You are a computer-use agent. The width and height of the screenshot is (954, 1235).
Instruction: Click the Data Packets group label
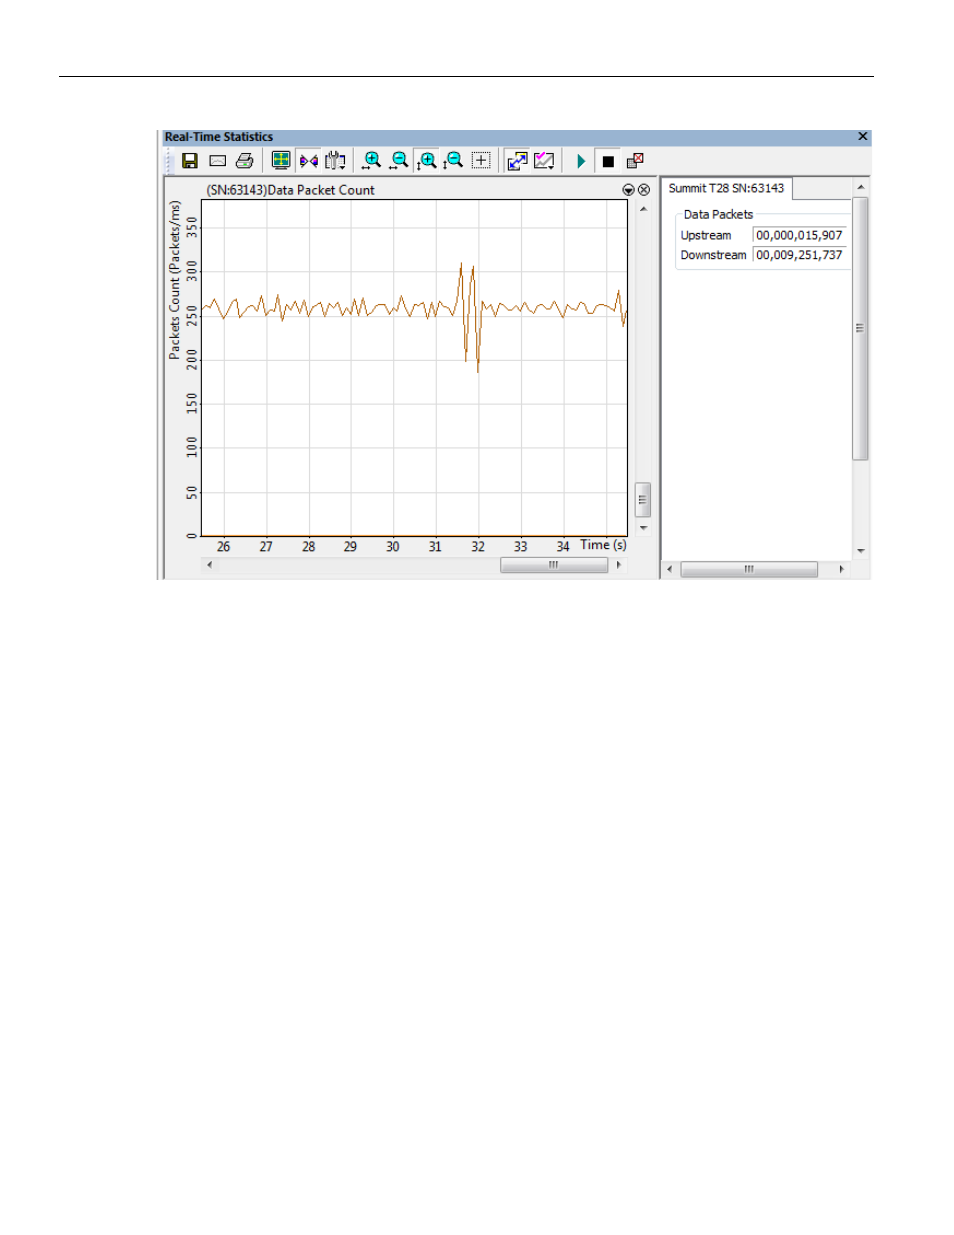click(x=718, y=215)
